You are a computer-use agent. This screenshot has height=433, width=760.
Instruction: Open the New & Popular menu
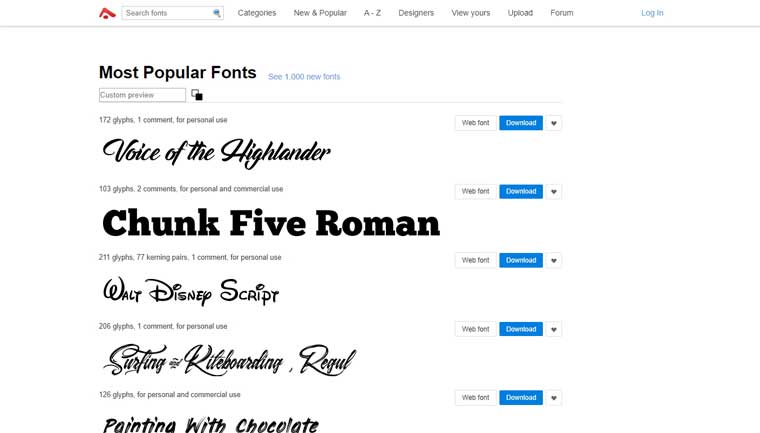click(x=320, y=13)
